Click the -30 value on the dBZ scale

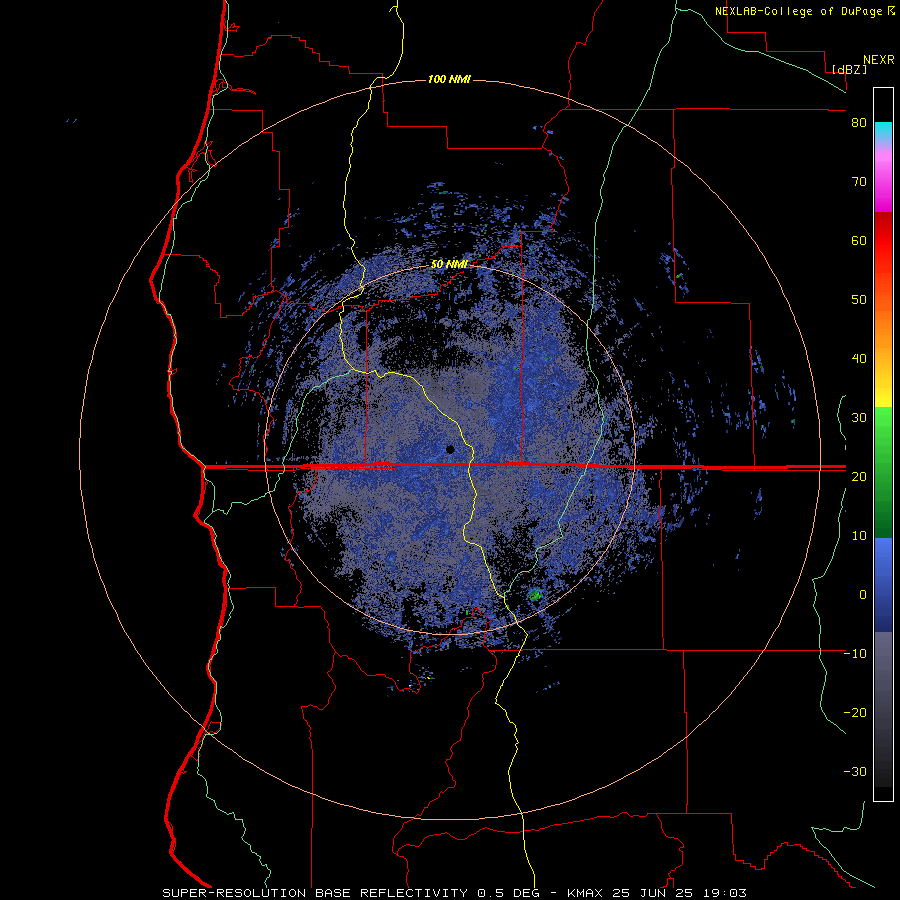855,772
